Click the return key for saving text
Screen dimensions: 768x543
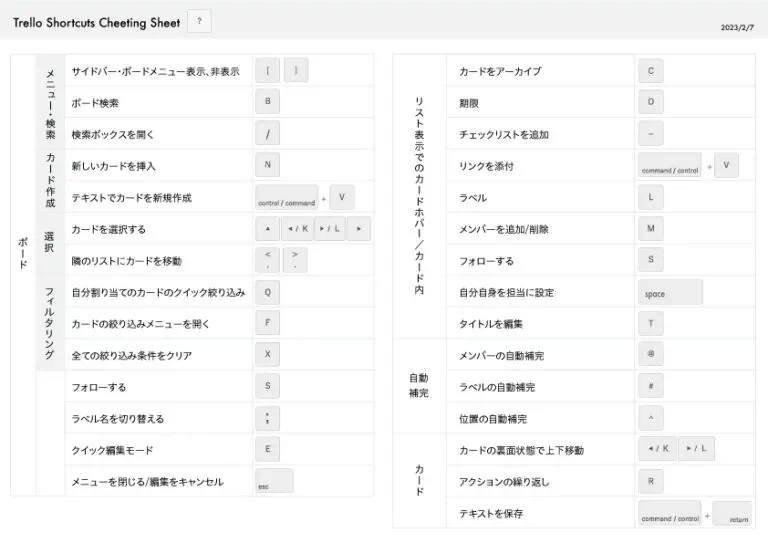click(732, 514)
